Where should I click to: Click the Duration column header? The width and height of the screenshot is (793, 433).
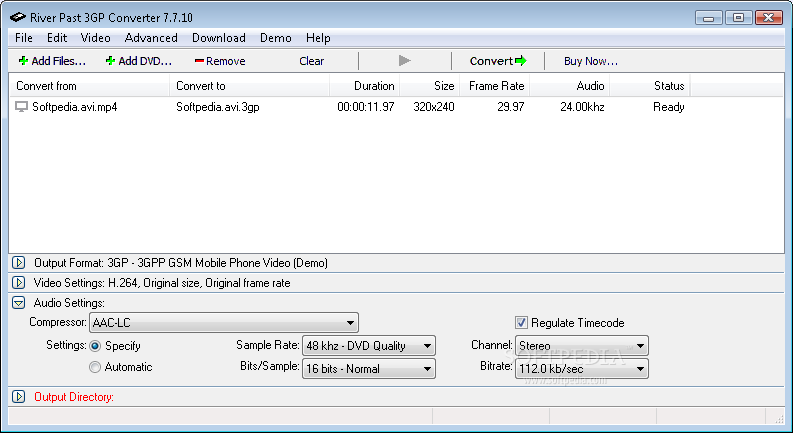[x=365, y=86]
